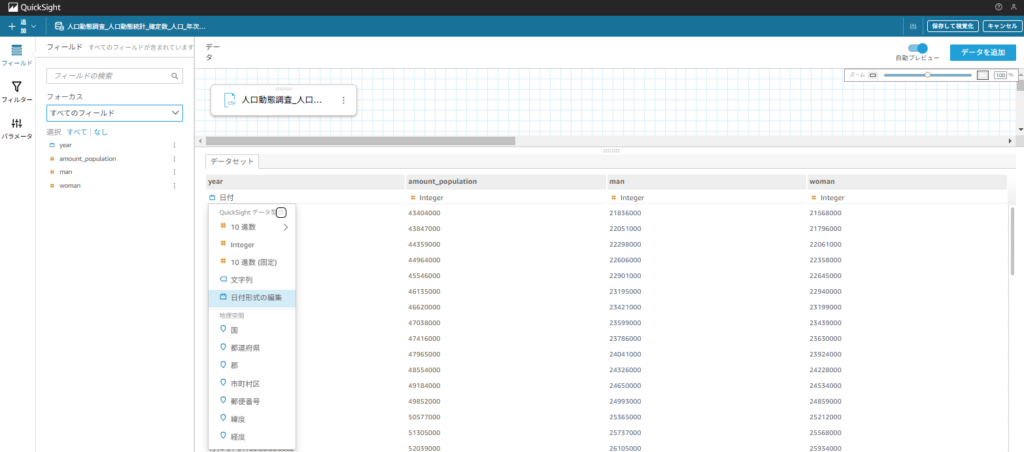Screen dimensions: 1024x452
Task: Toggle the 自動プレビュー switch
Action: click(917, 48)
